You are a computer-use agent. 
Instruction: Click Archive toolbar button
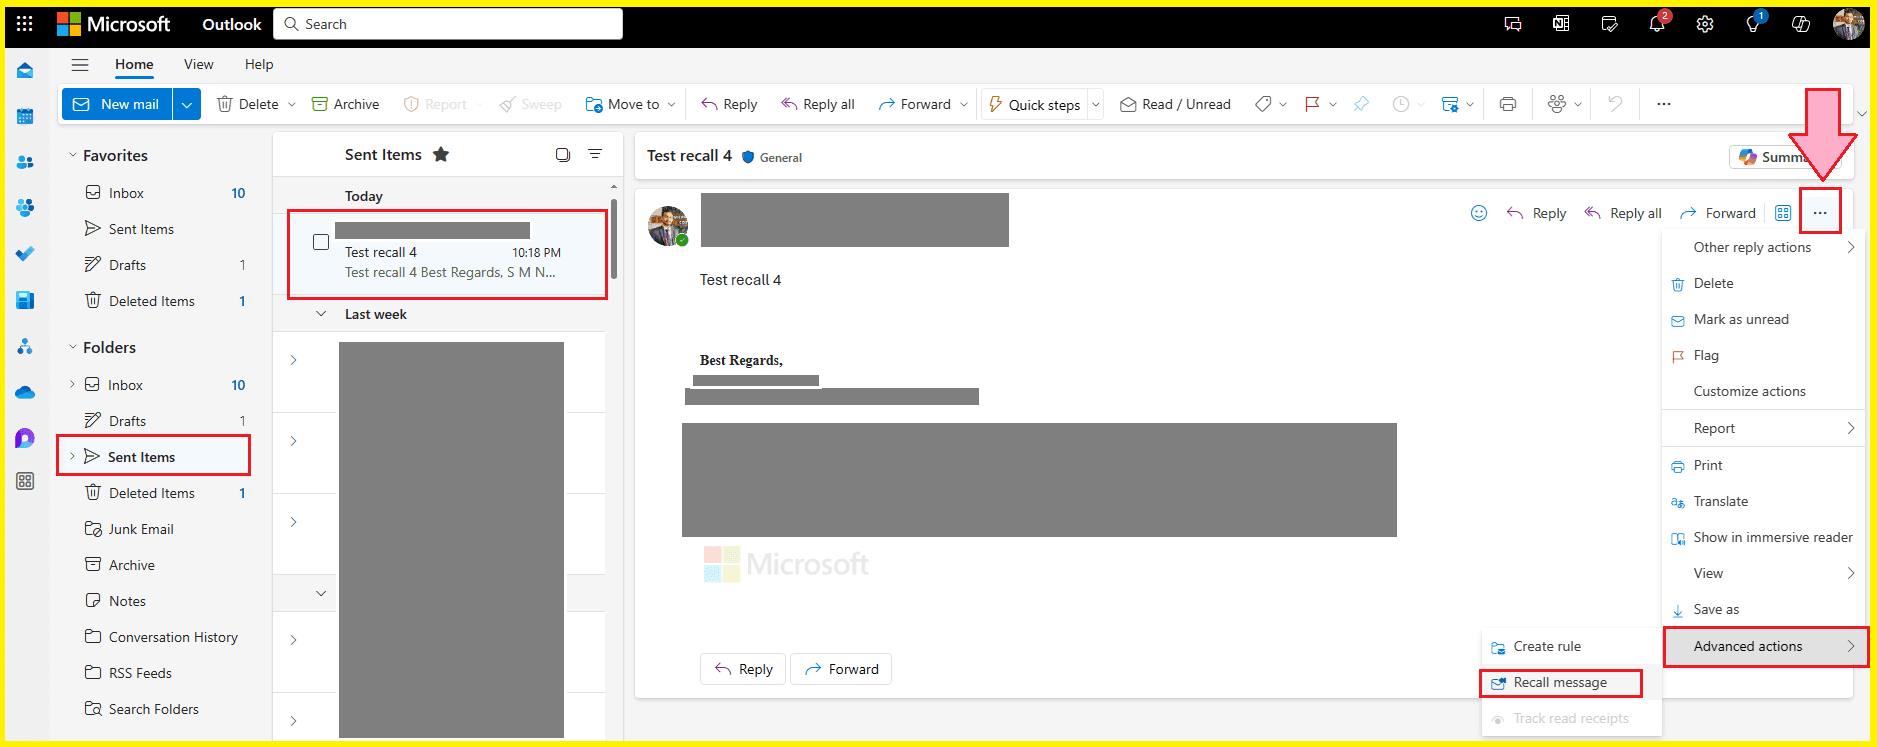pos(346,104)
